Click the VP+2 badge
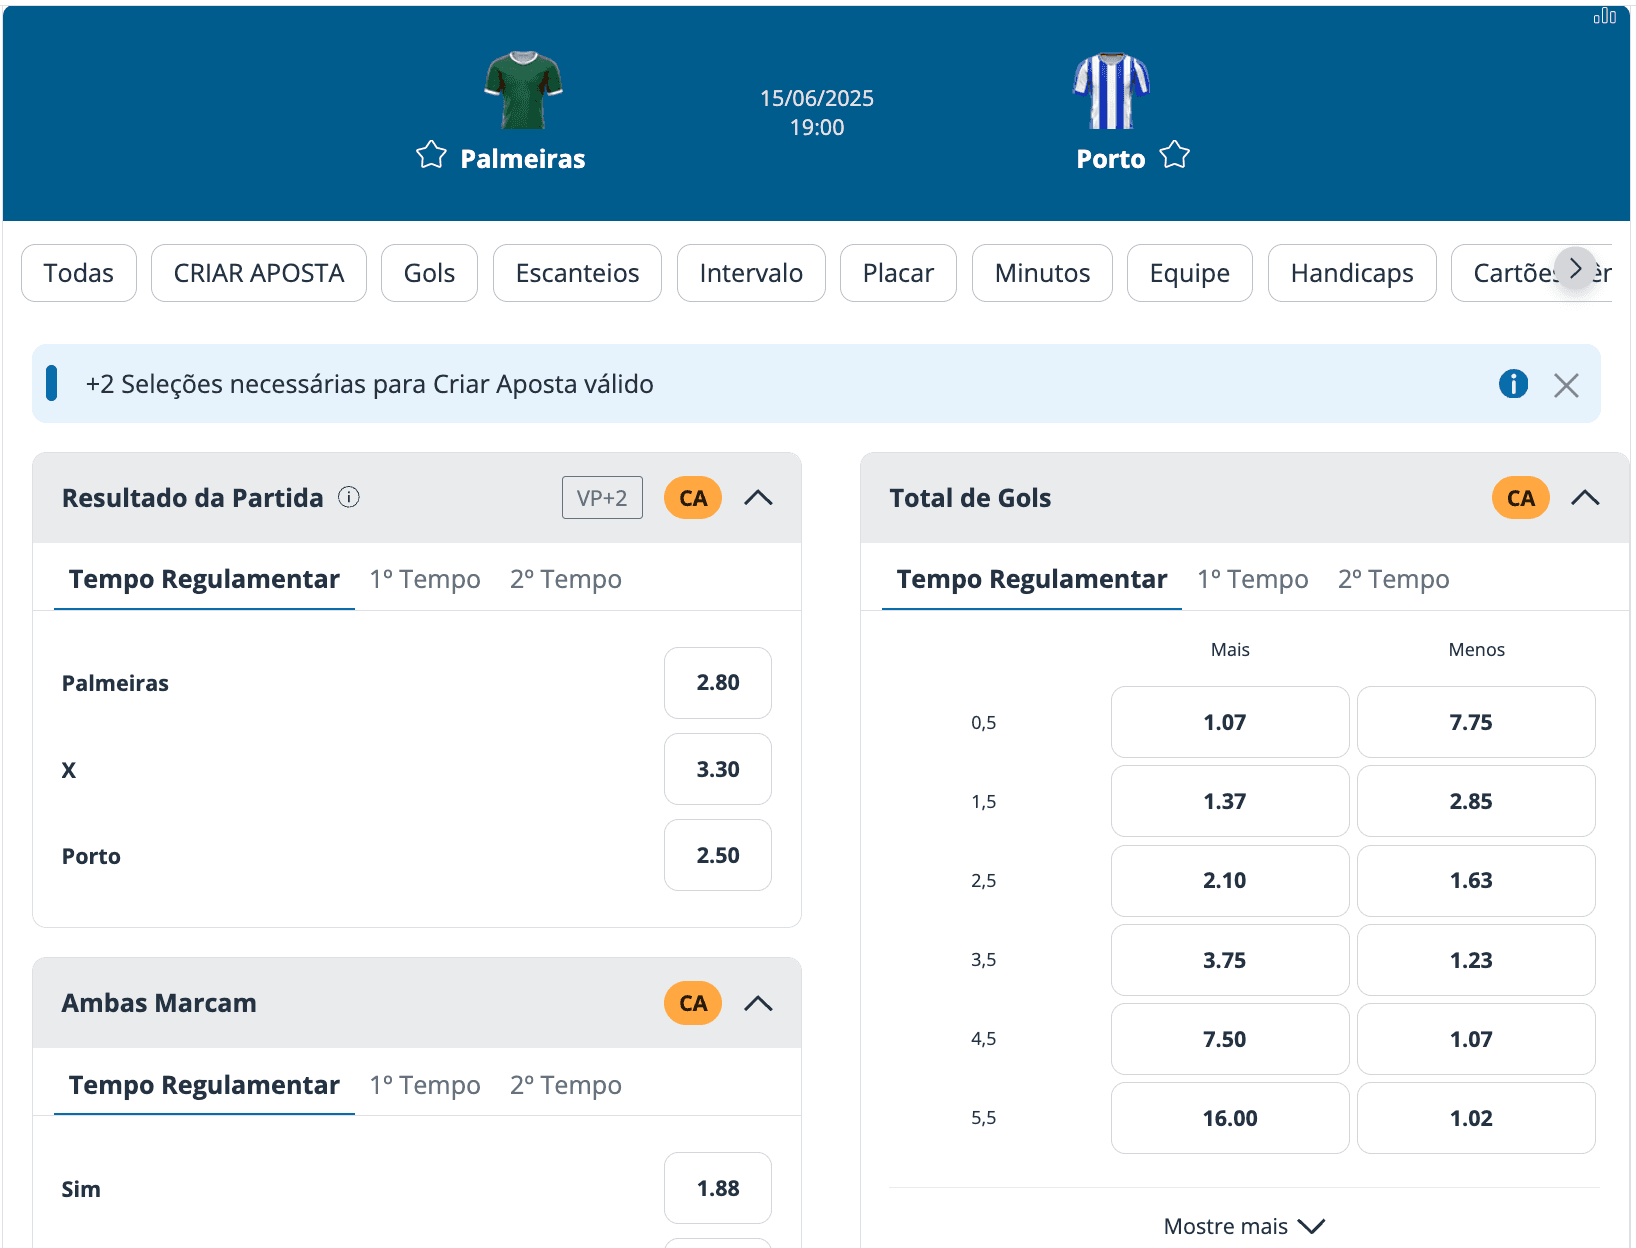 click(x=602, y=498)
